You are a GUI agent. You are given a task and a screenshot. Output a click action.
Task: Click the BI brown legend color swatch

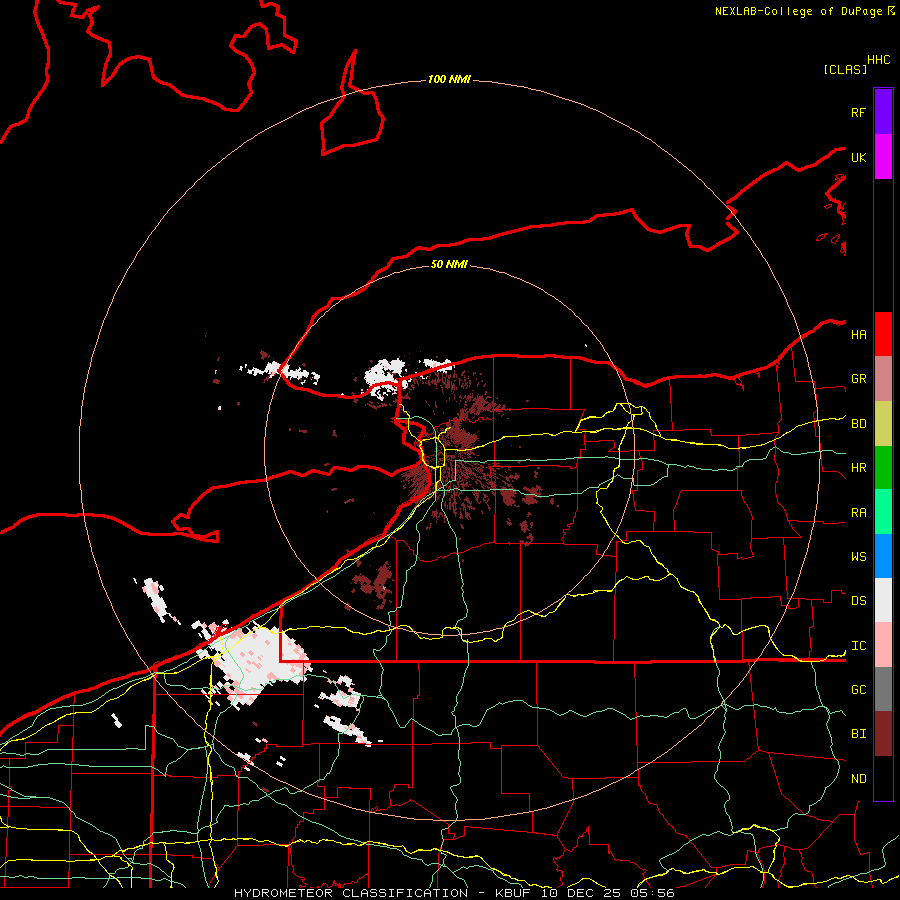[883, 734]
